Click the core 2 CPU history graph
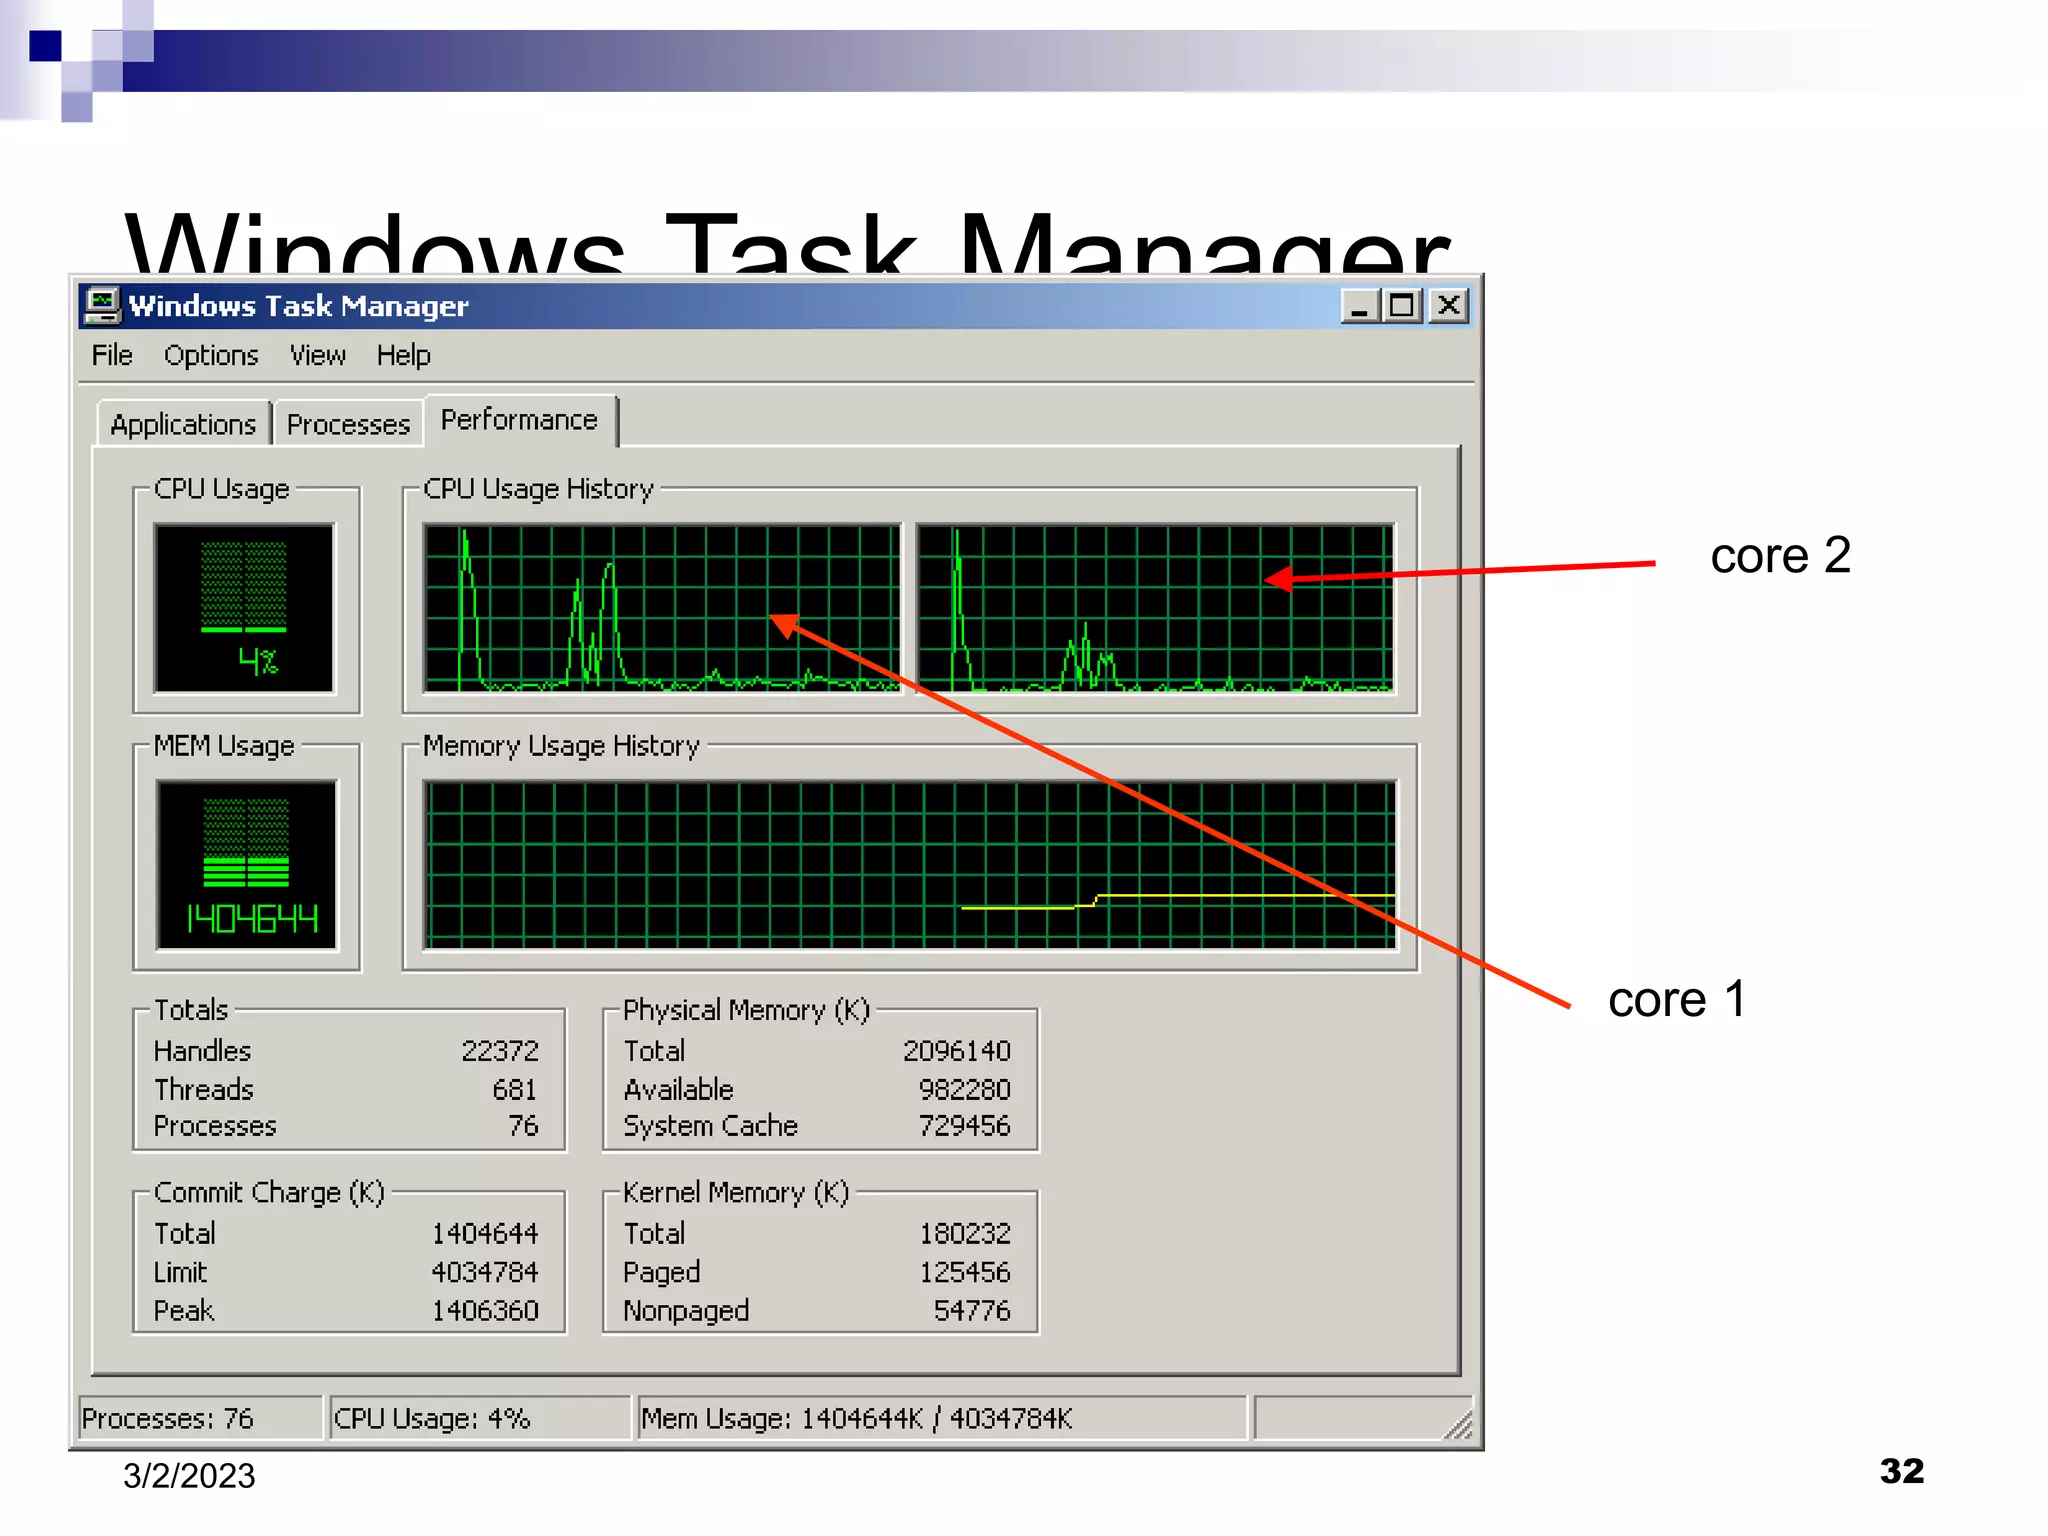Viewport: 2048px width, 1536px height. tap(1155, 608)
